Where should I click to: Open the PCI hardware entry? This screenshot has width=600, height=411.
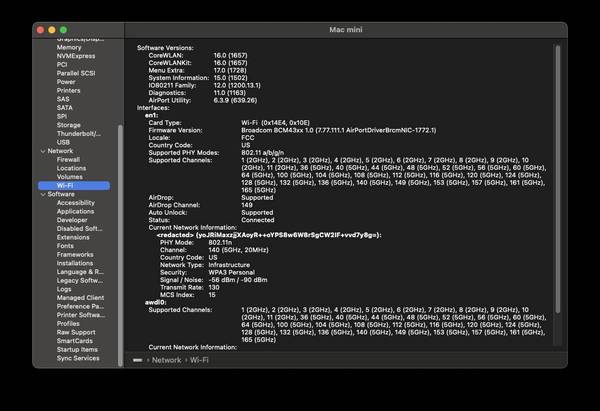(x=62, y=65)
